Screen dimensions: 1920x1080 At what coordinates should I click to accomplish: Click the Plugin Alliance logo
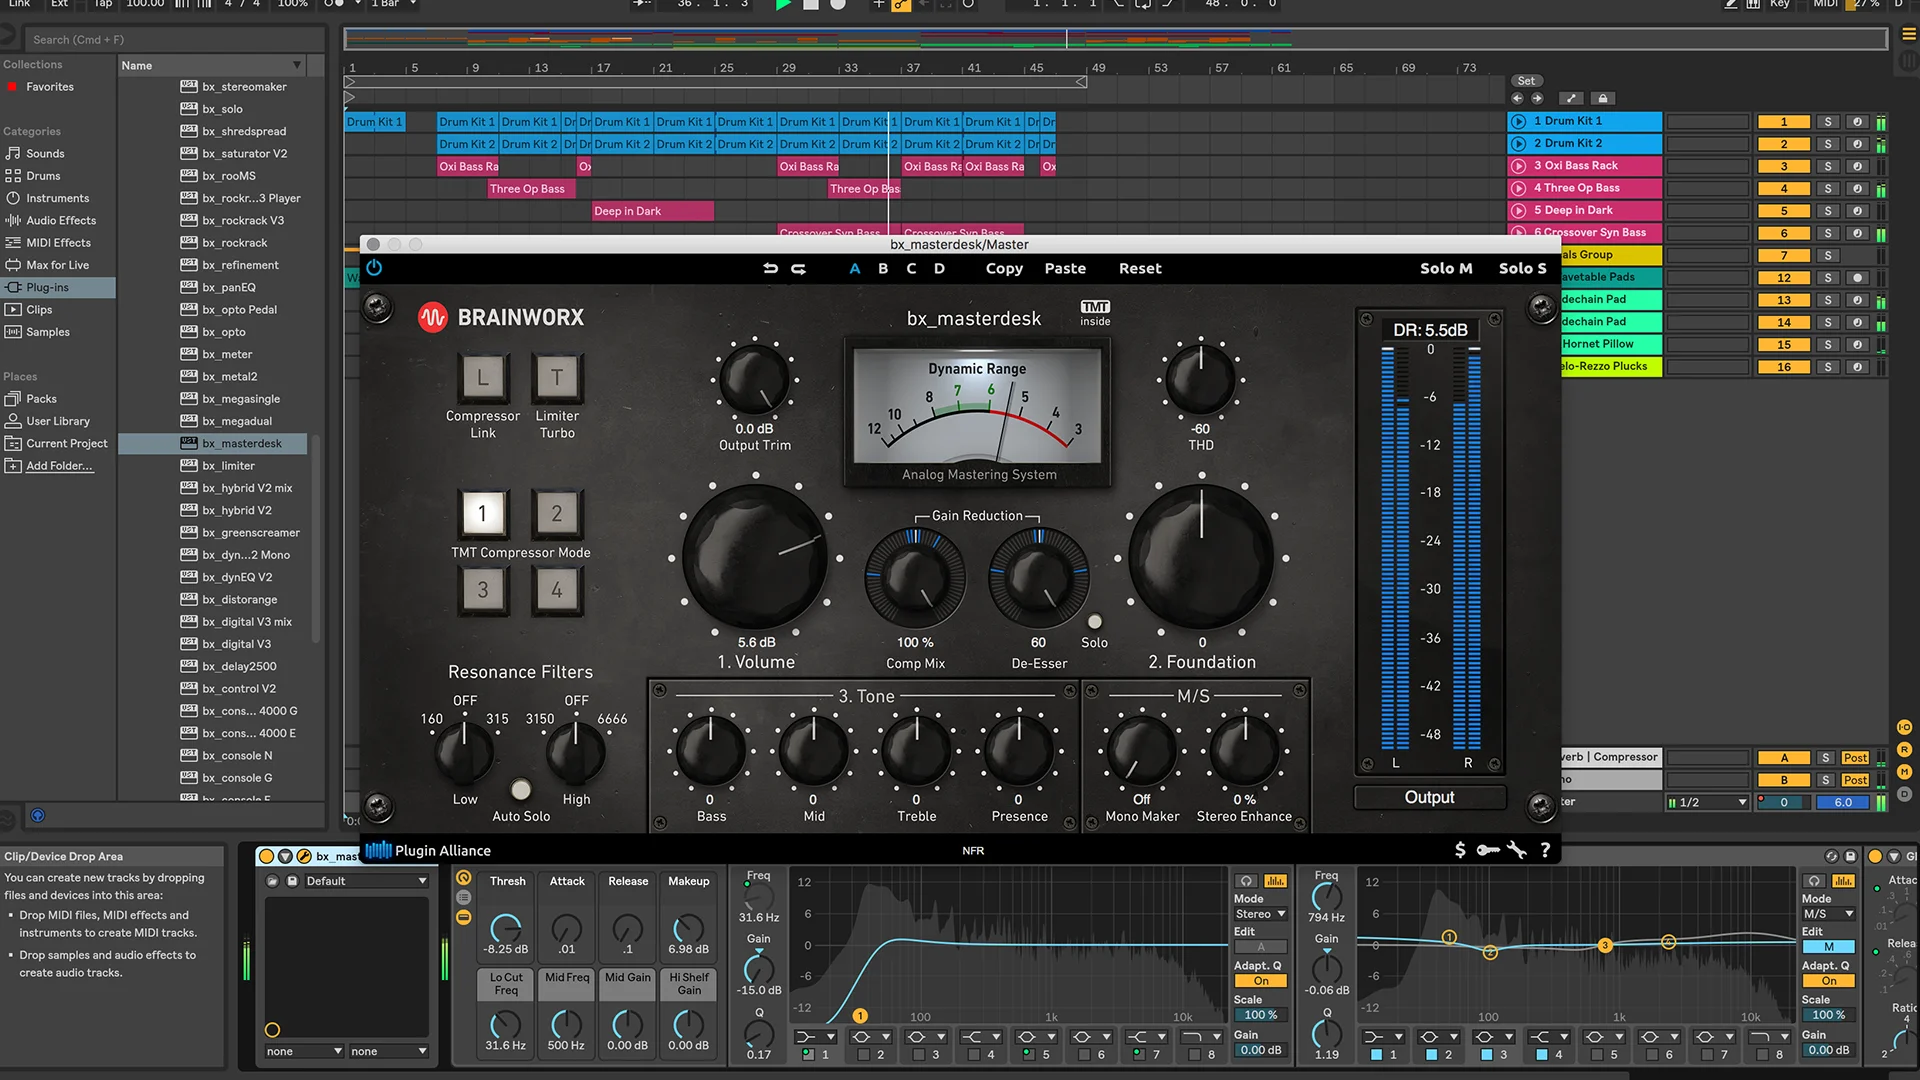point(428,850)
